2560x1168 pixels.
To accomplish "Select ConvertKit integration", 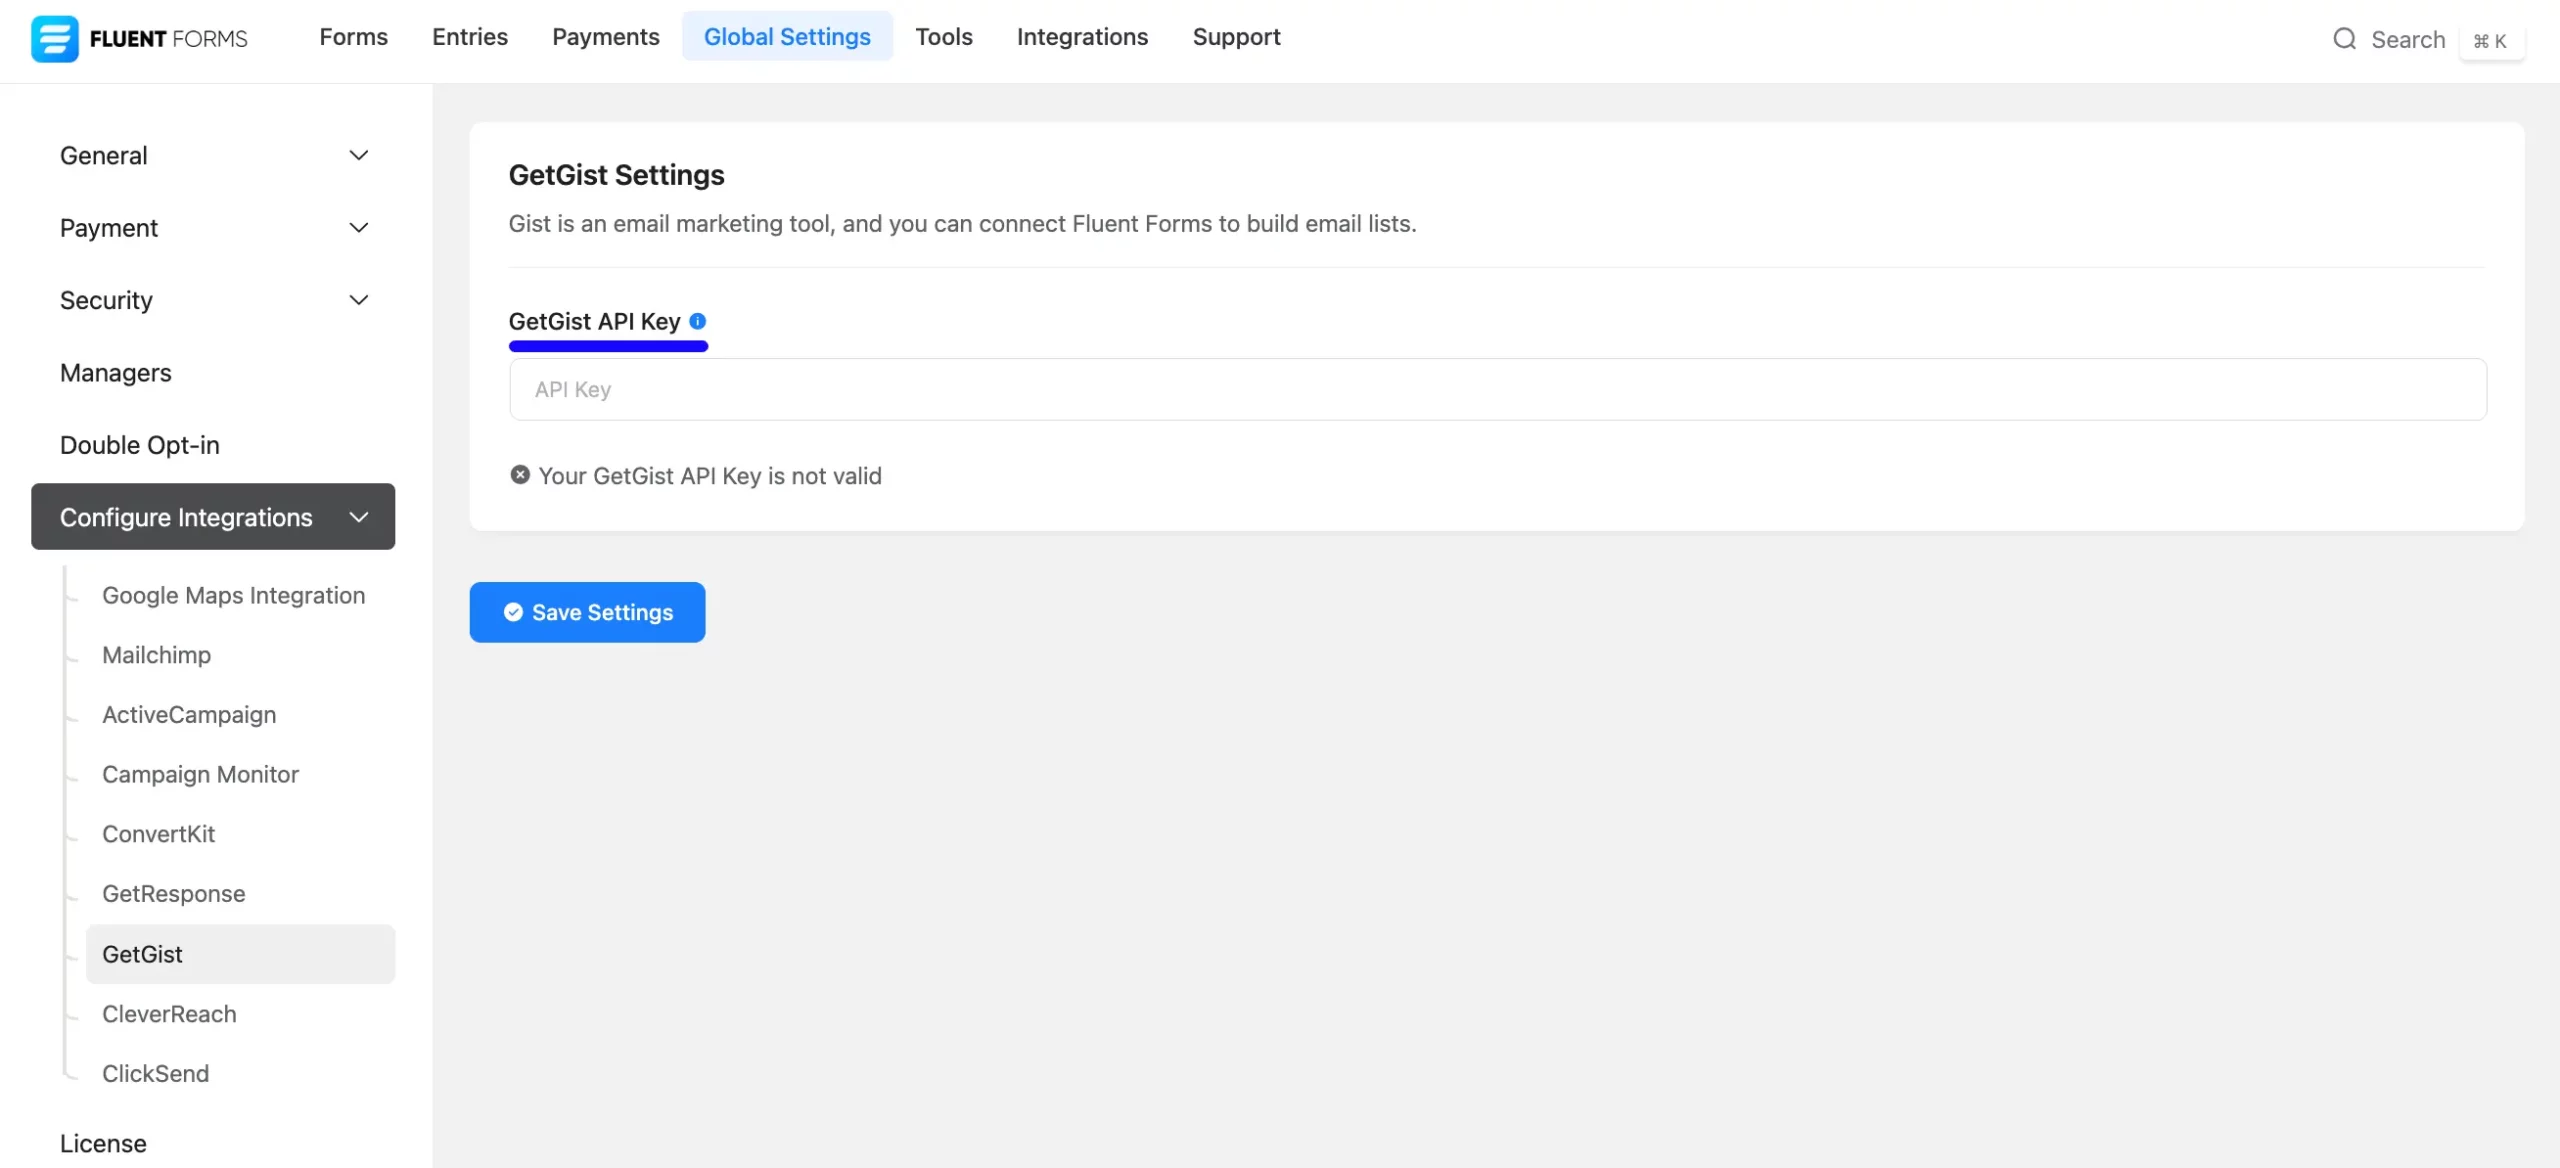I will 158,834.
